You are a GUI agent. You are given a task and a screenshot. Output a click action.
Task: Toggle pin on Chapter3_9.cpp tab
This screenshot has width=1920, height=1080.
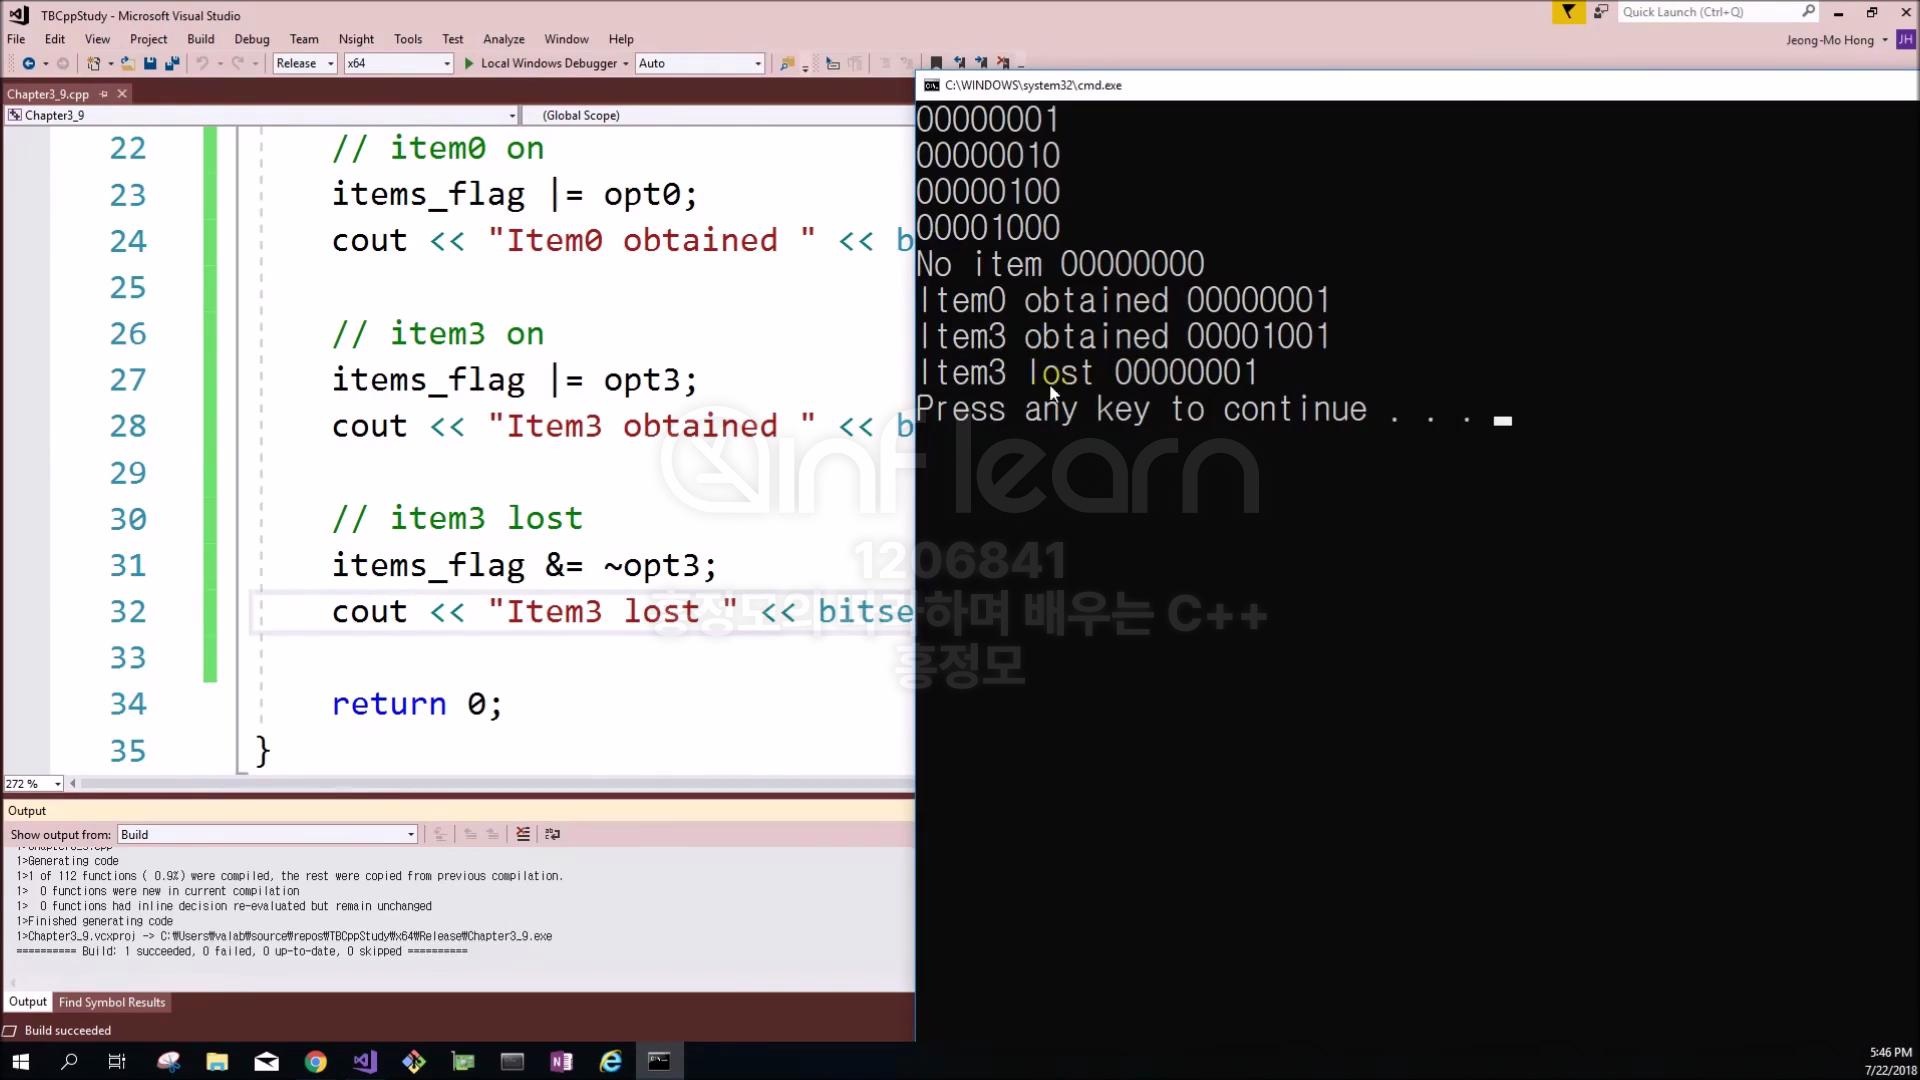click(x=103, y=94)
